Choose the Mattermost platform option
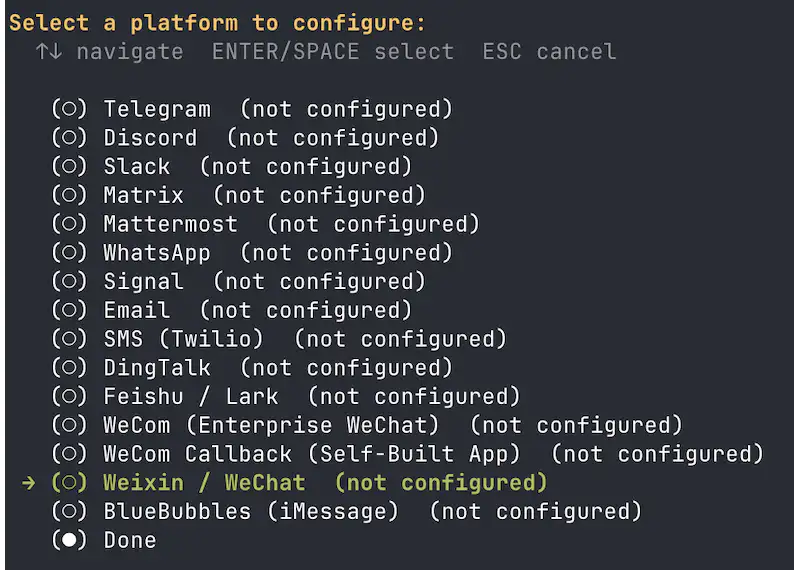Image resolution: width=794 pixels, height=570 pixels. (x=170, y=224)
